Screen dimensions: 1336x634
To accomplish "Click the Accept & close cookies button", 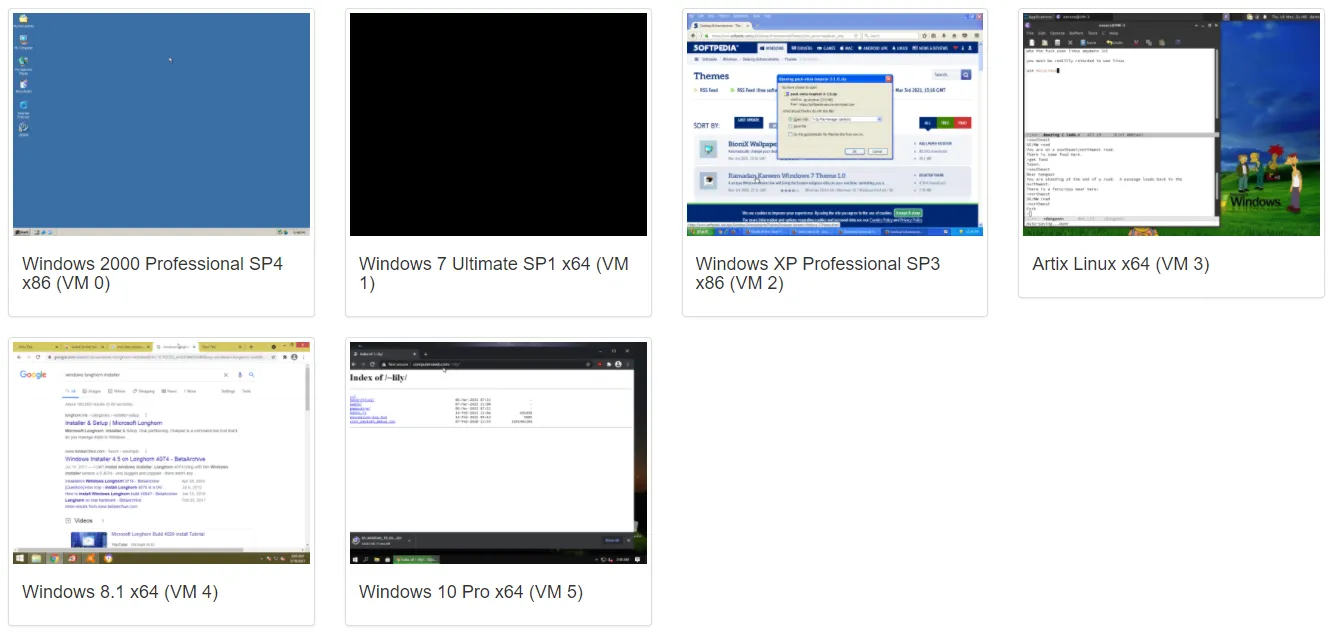I will (908, 213).
